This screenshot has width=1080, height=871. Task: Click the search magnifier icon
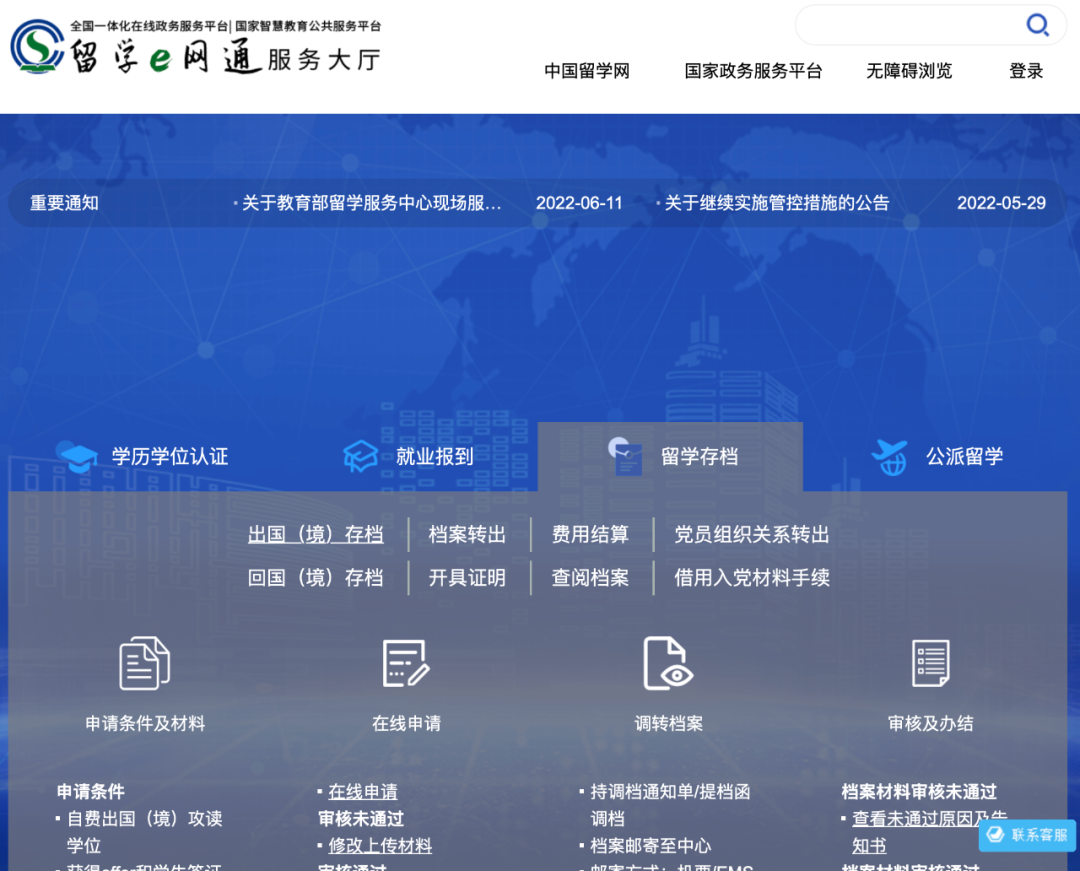pyautogui.click(x=1038, y=25)
